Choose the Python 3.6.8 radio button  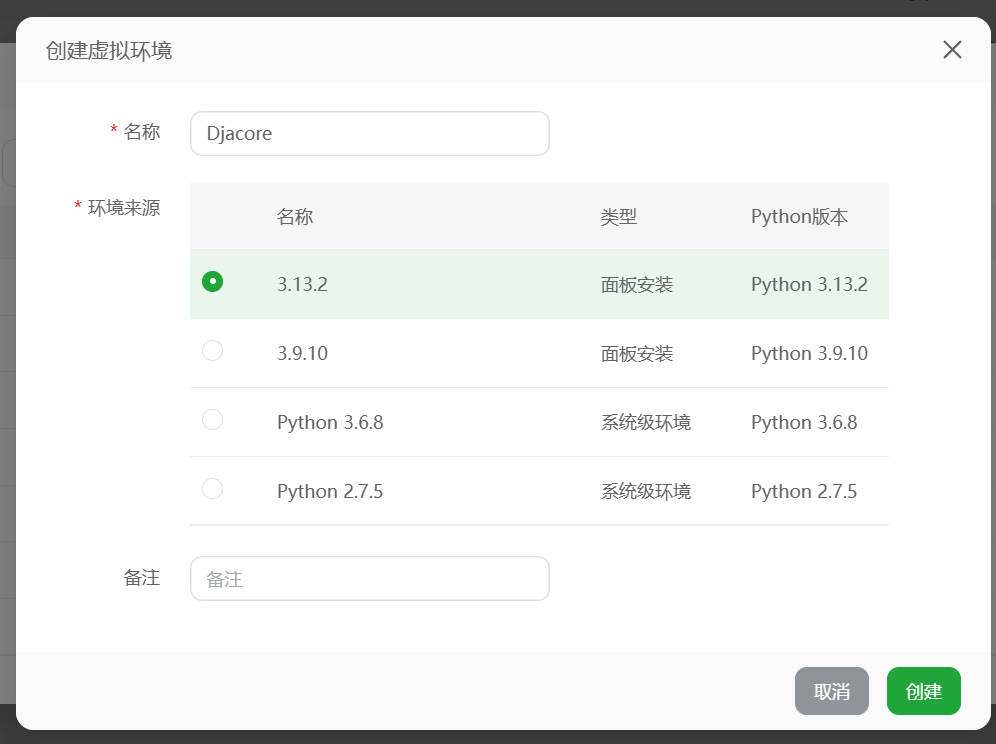[x=212, y=420]
